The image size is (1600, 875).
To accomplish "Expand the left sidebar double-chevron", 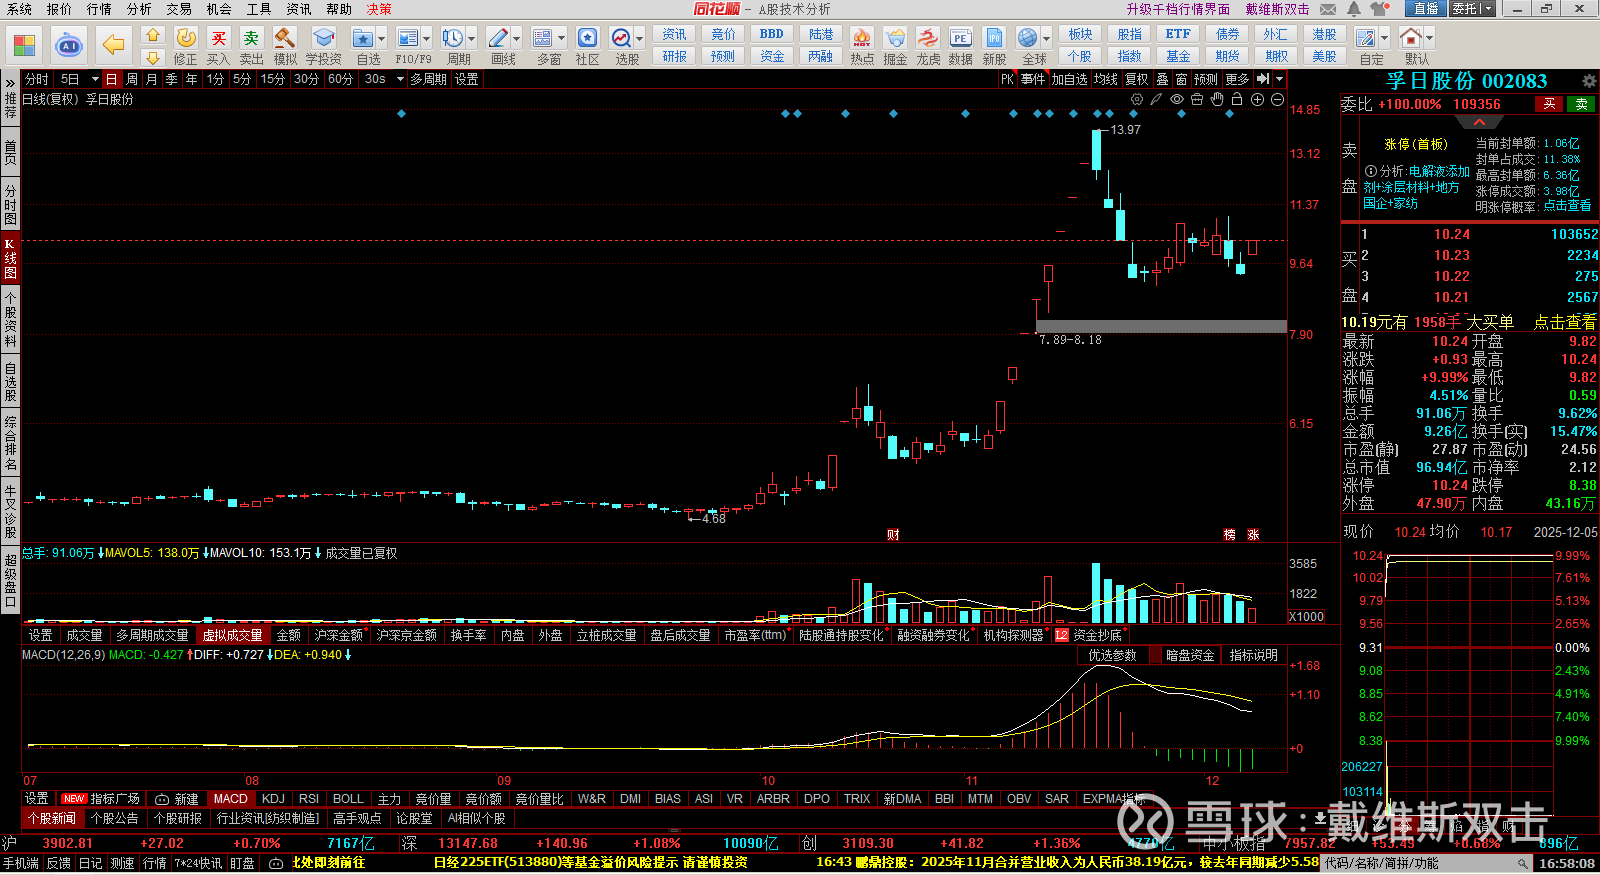I will click(10, 81).
